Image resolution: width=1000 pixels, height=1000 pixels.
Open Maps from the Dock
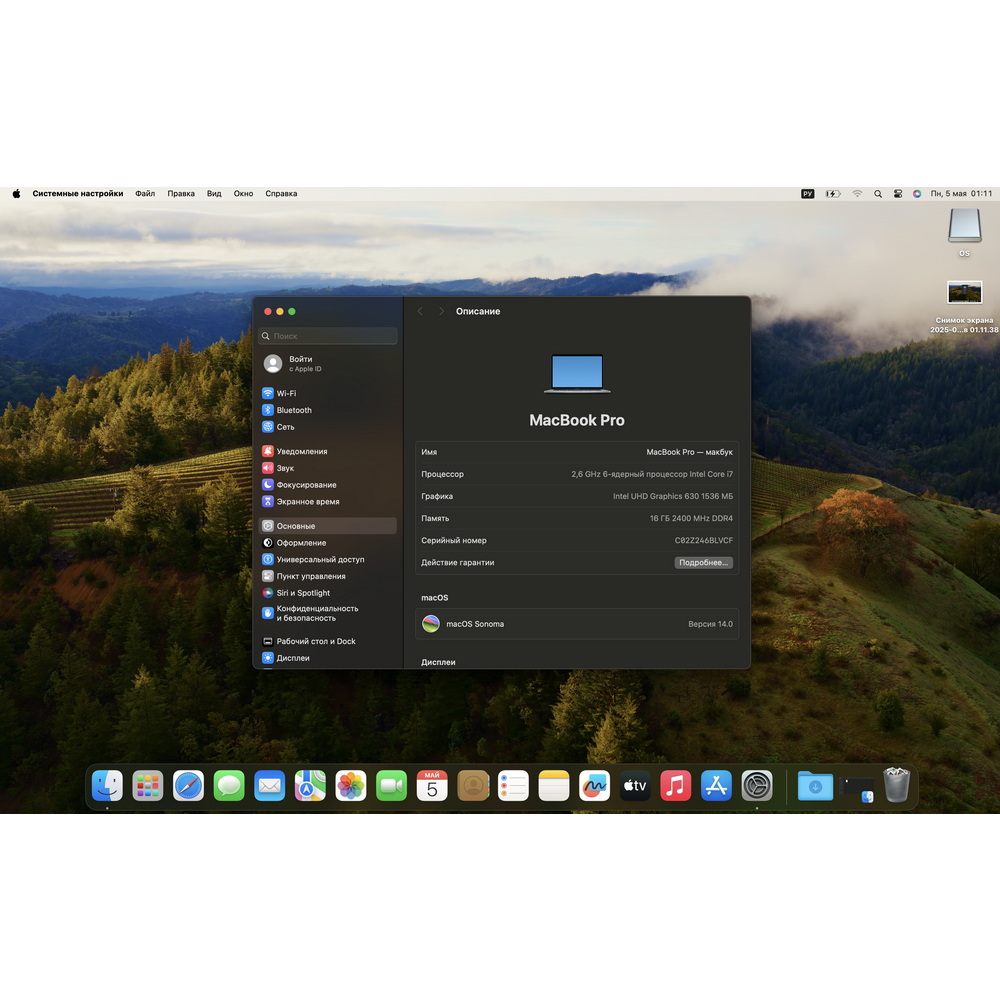coord(310,786)
